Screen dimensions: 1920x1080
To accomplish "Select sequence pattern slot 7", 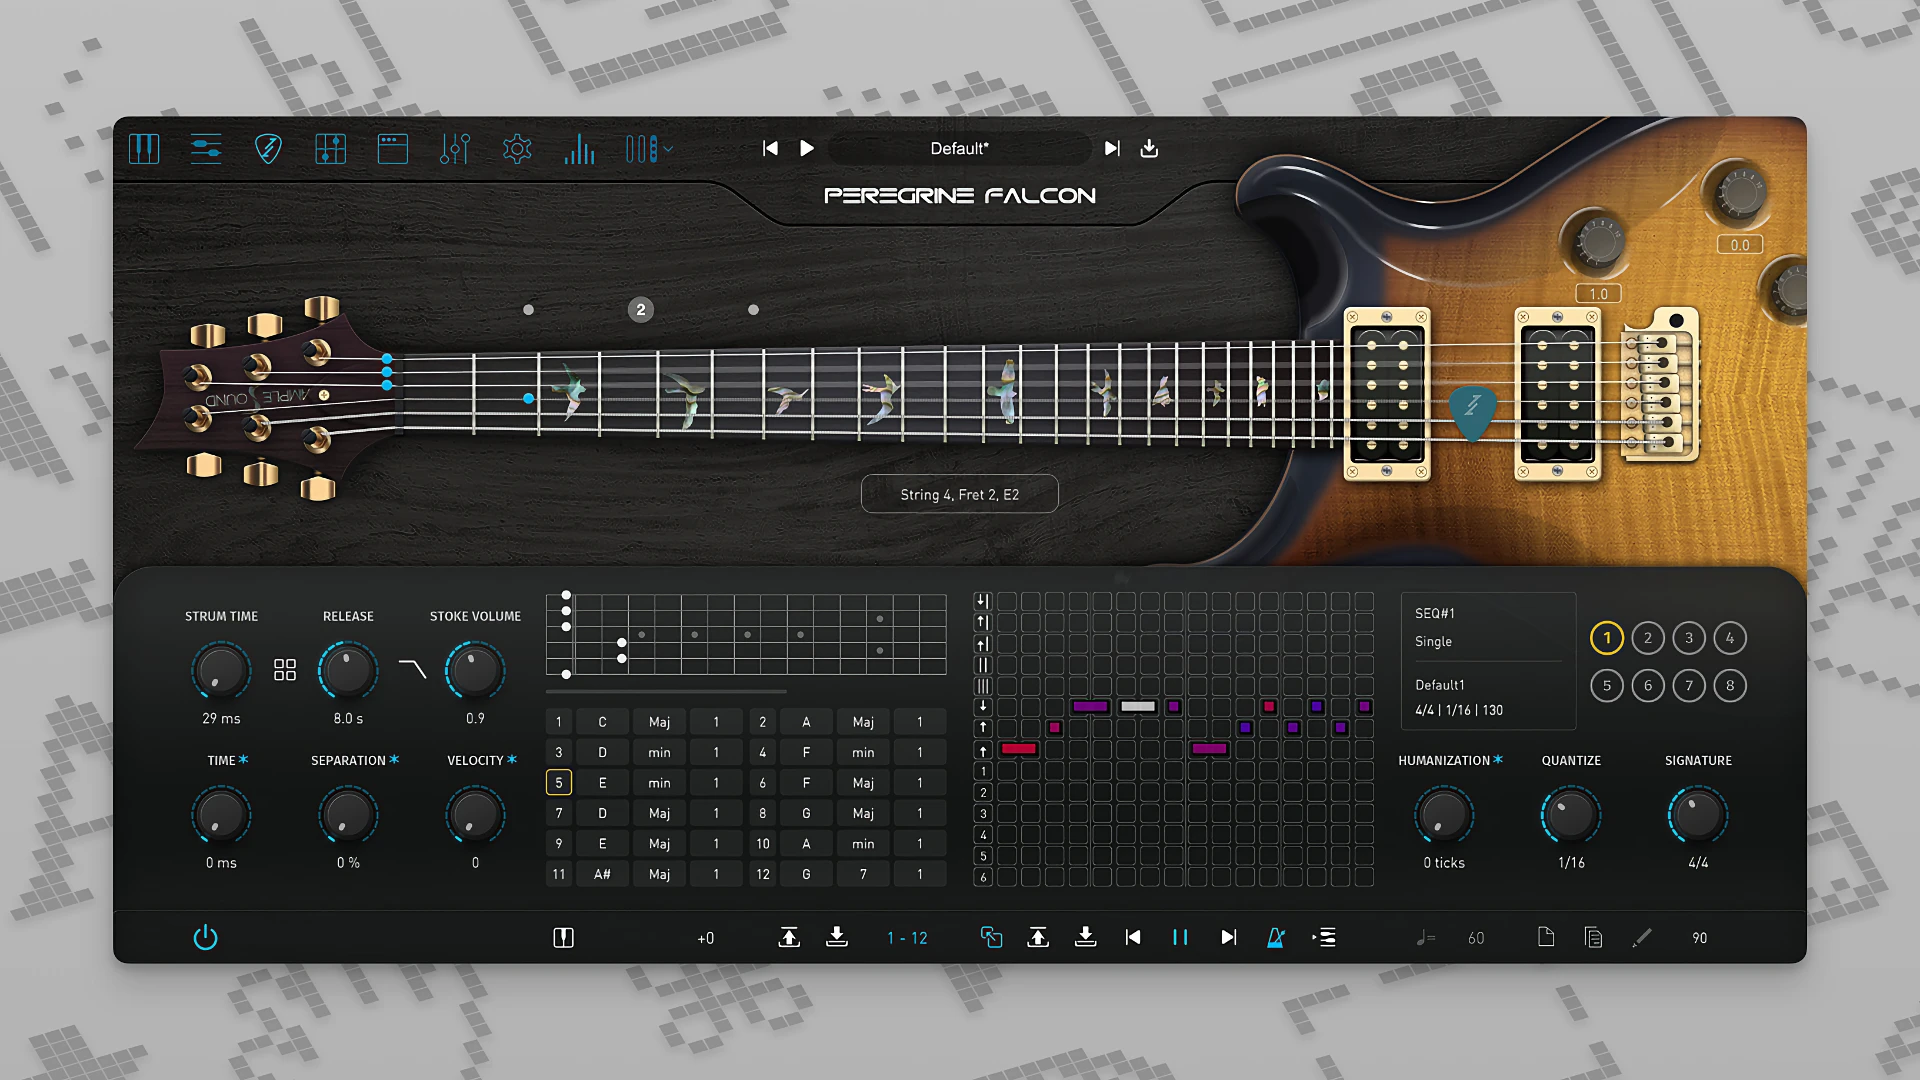I will pos(1689,685).
